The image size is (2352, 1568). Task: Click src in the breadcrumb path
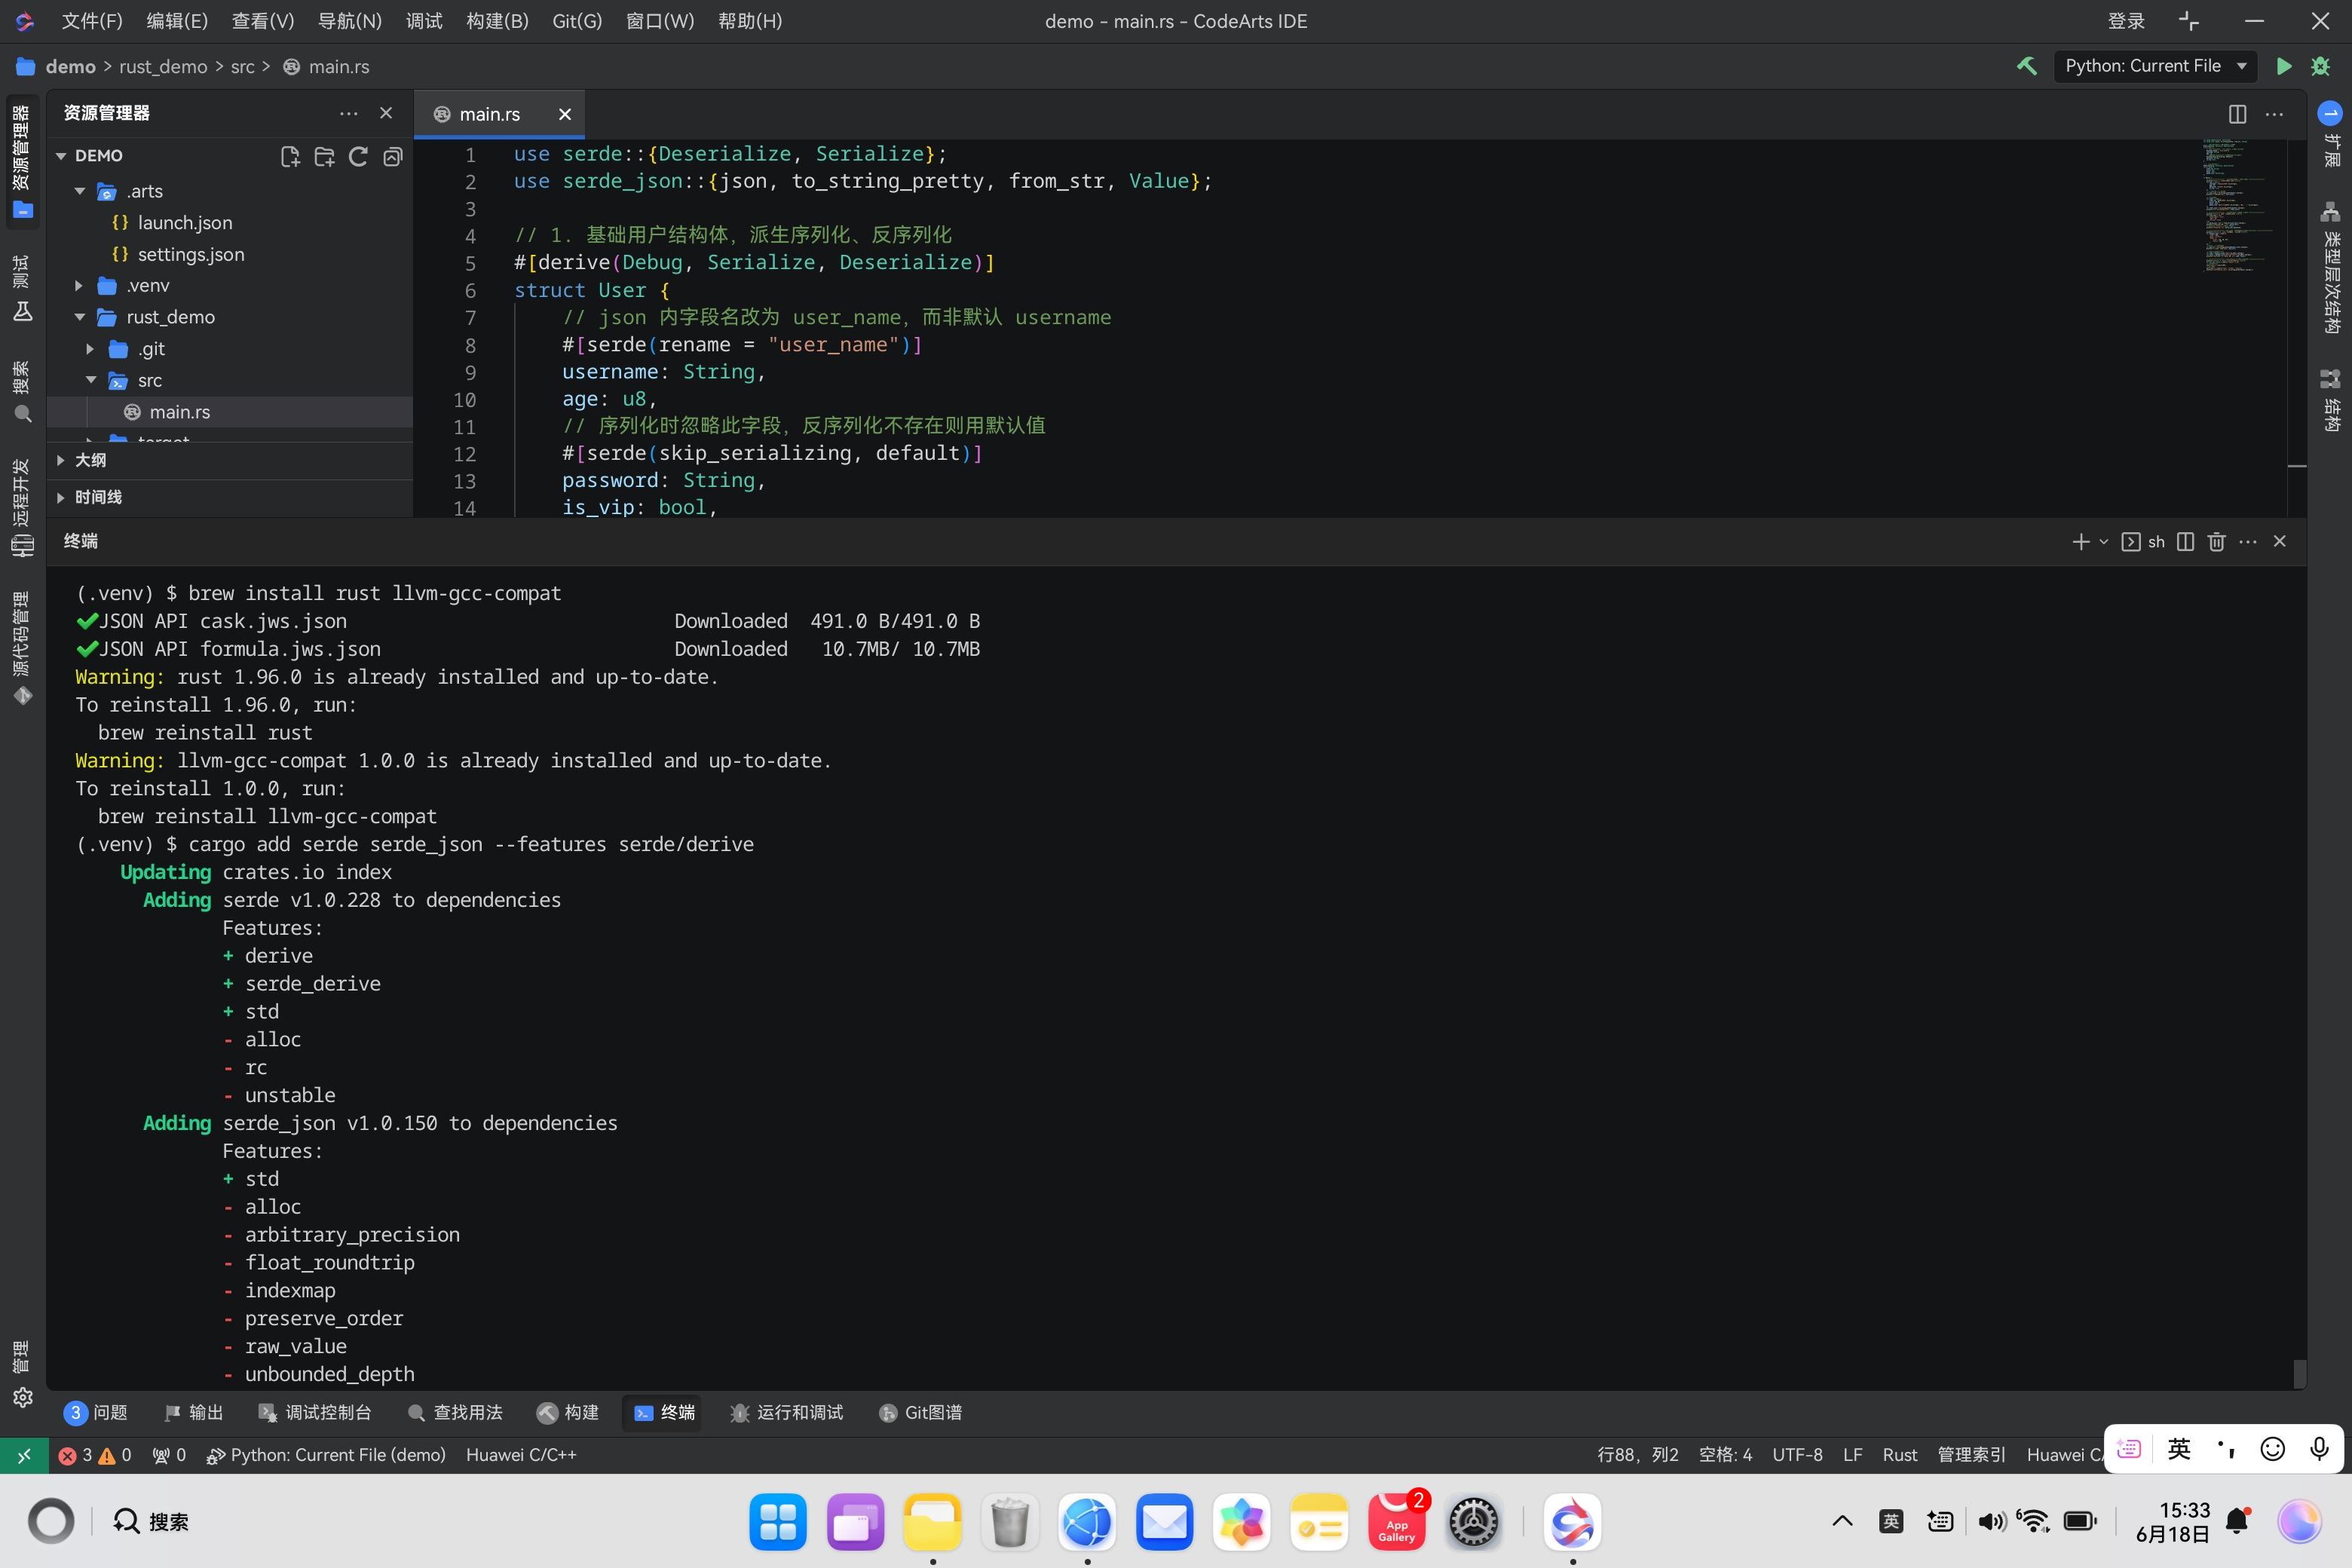click(x=243, y=66)
